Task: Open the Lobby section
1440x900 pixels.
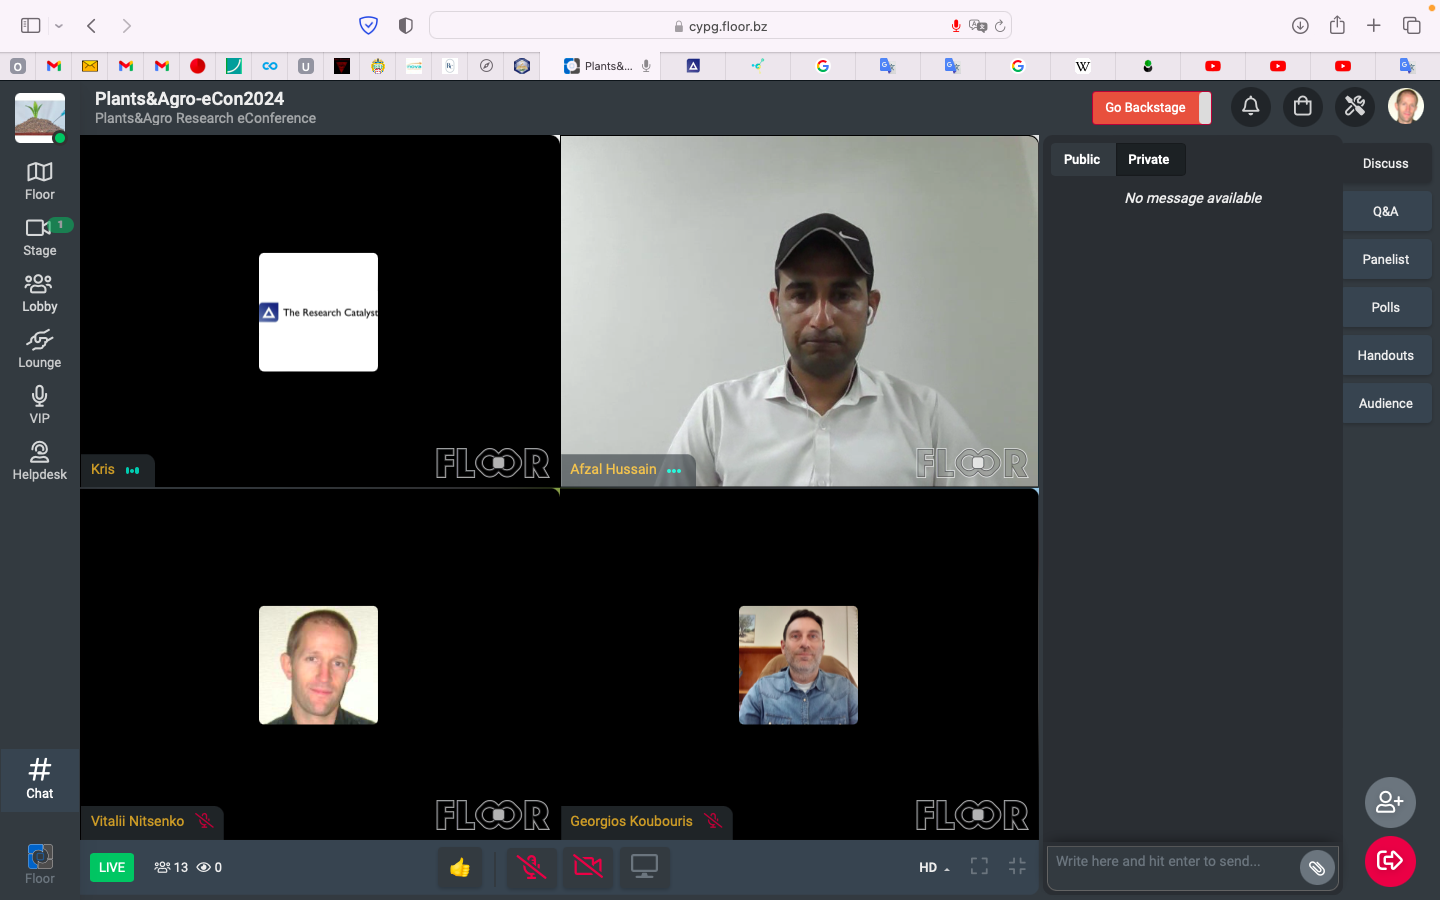Action: point(39,293)
